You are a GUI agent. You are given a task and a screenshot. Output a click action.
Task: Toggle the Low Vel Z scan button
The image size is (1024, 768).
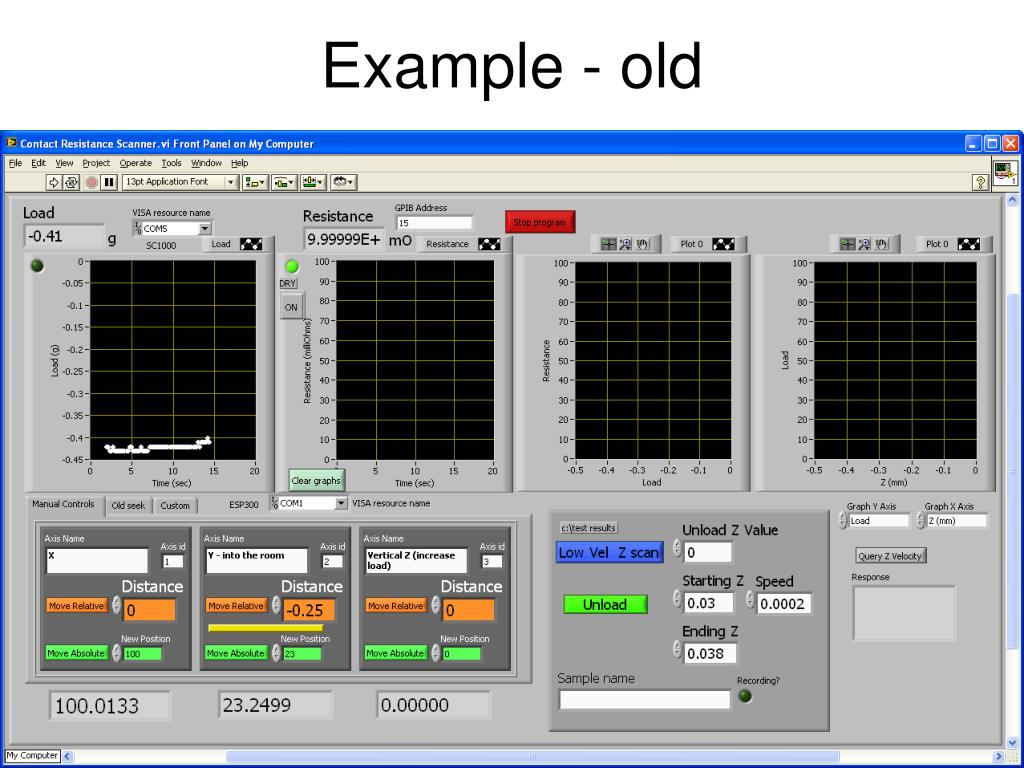609,552
